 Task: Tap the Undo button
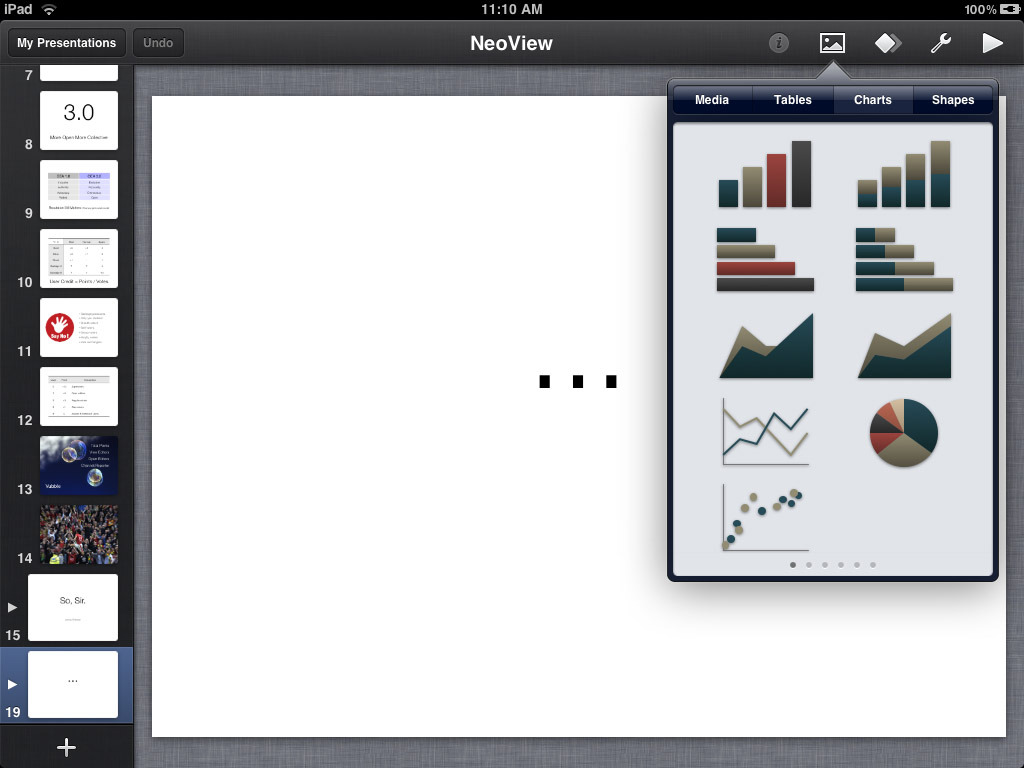(158, 43)
